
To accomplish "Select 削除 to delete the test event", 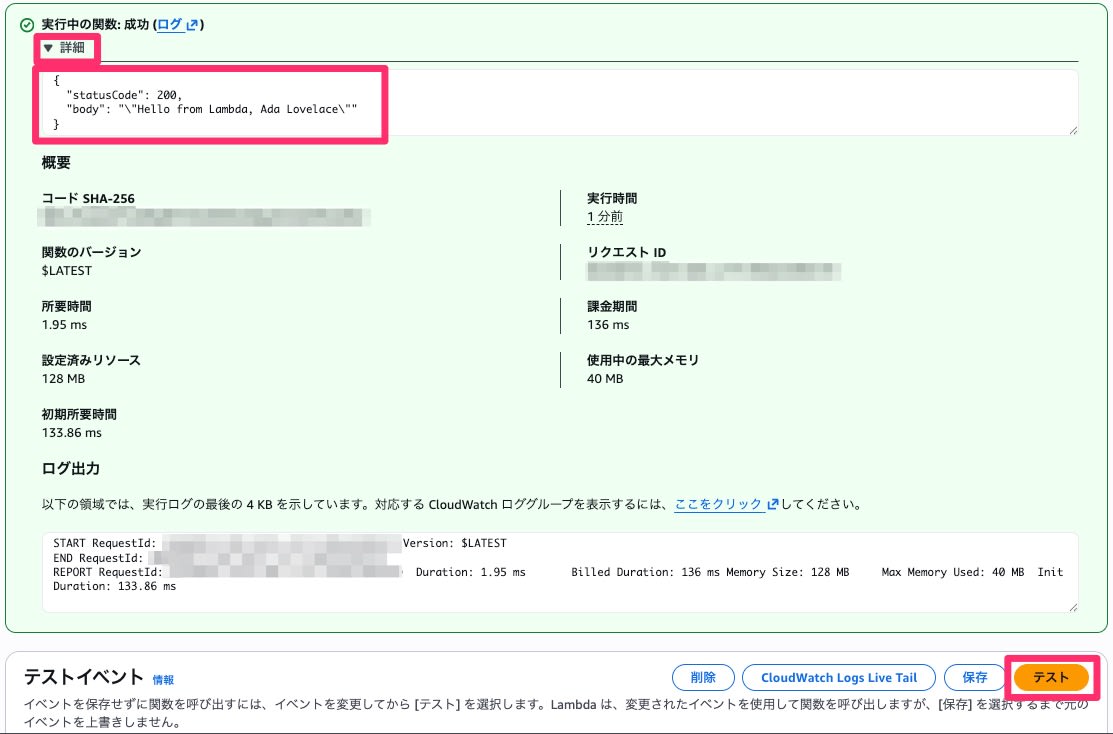I will click(703, 677).
